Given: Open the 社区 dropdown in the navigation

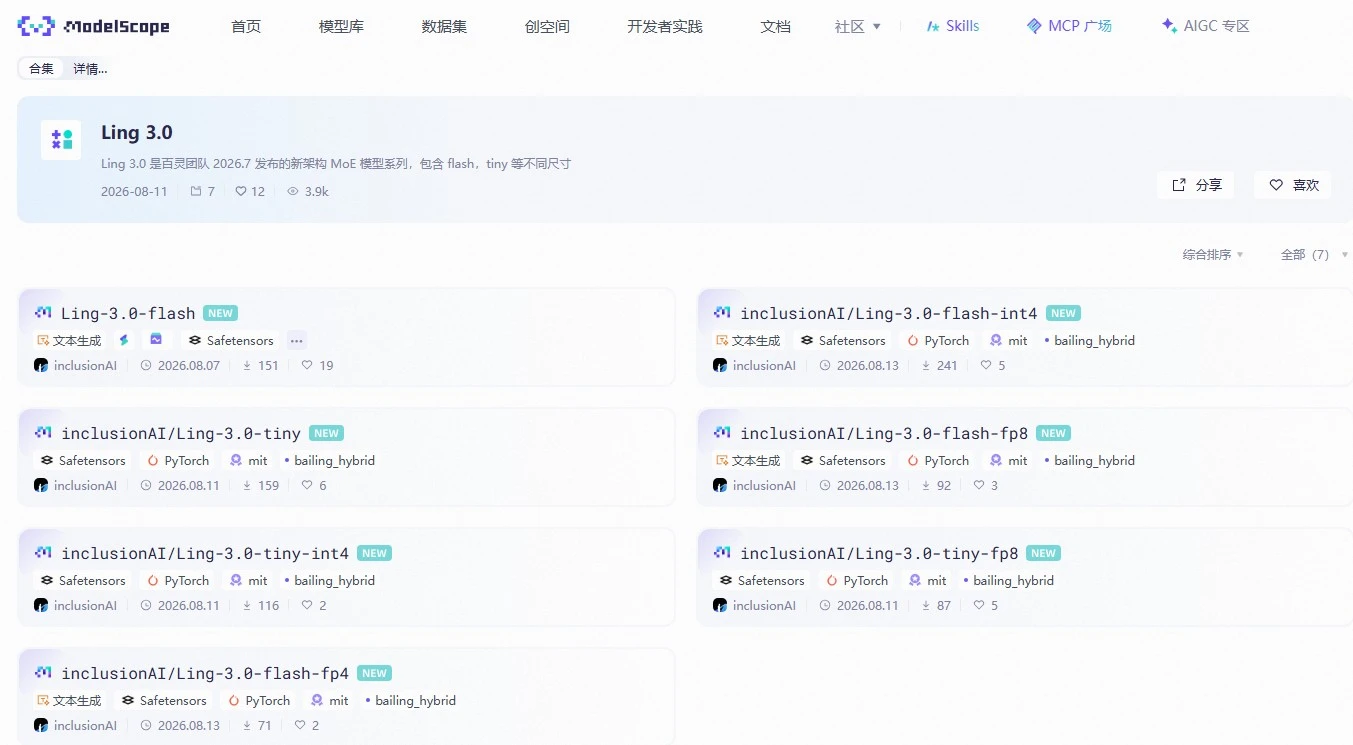Looking at the screenshot, I should point(858,26).
